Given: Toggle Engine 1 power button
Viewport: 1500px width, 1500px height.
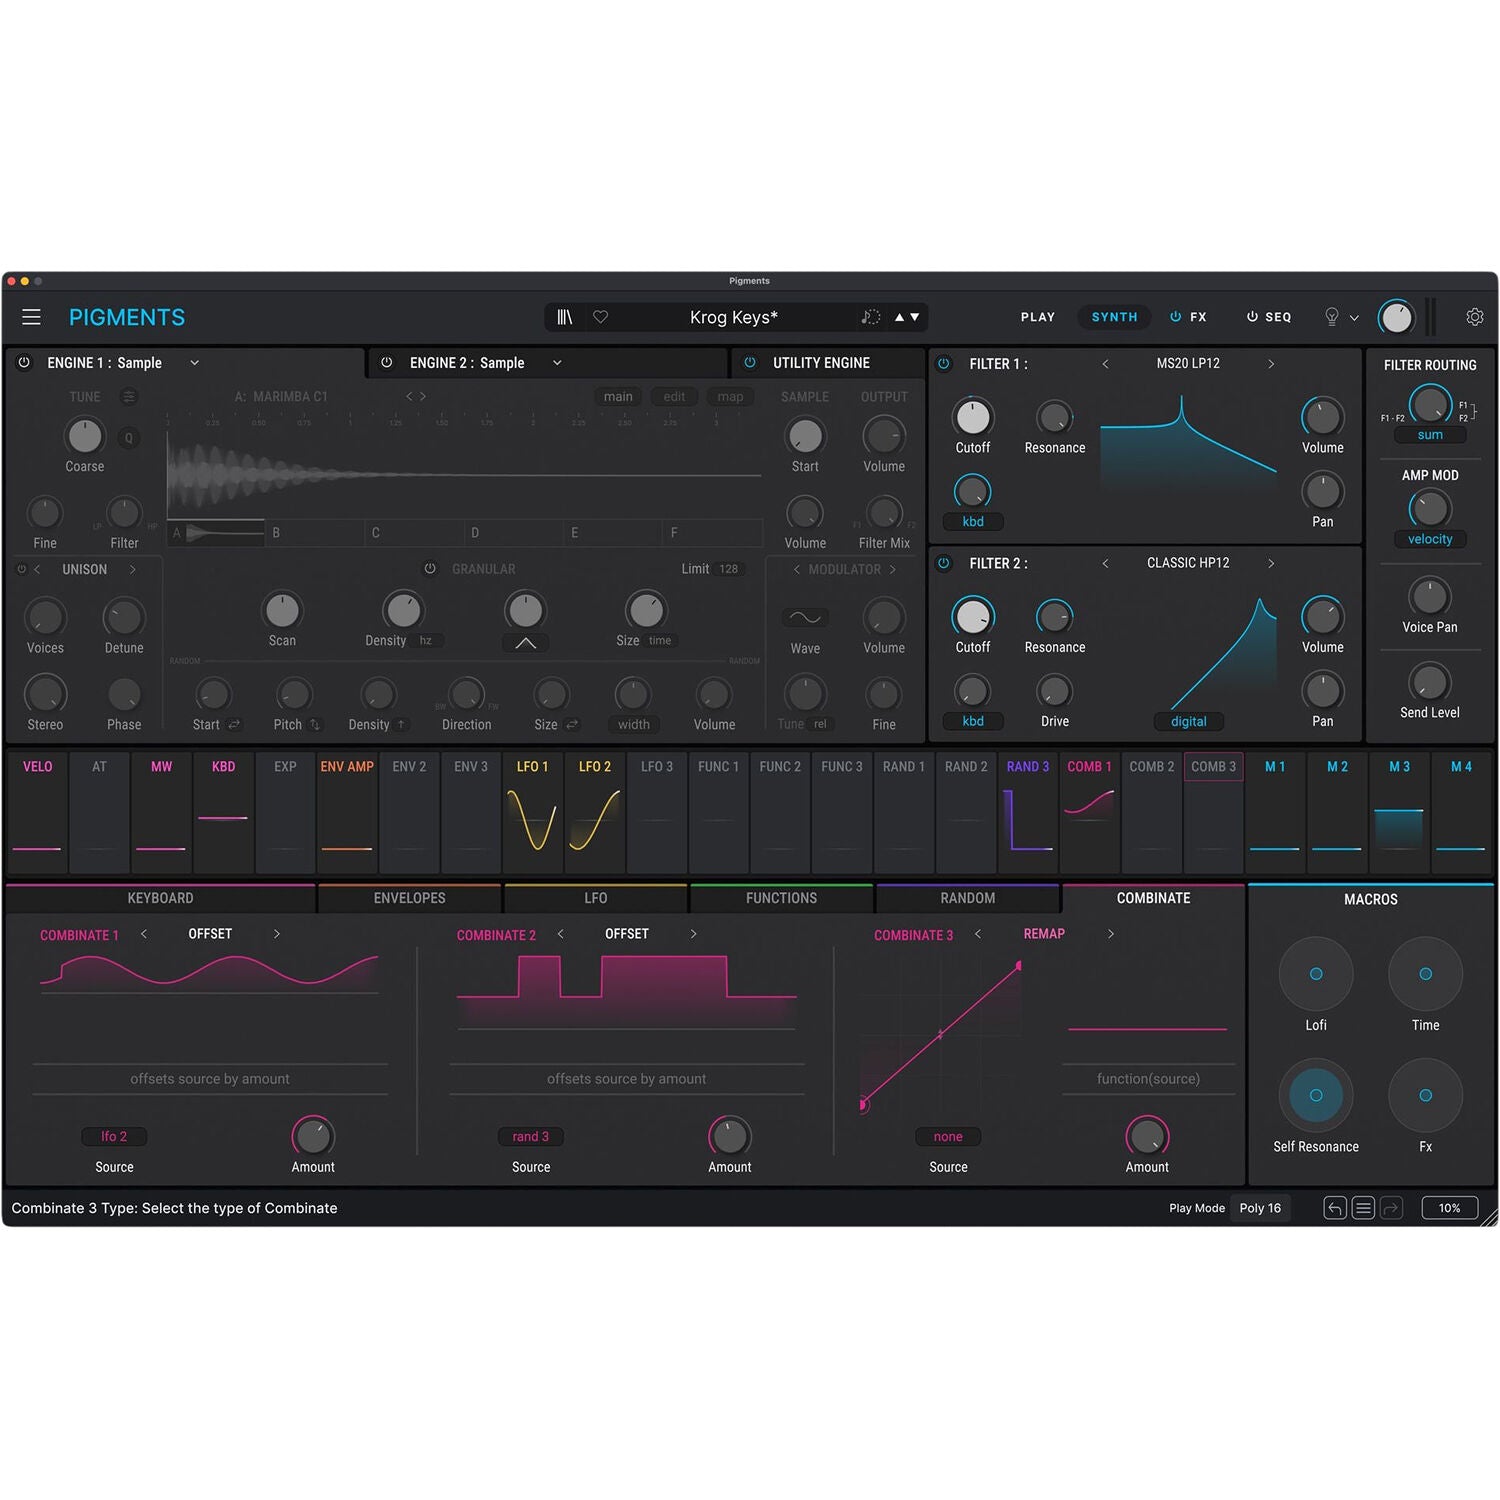Looking at the screenshot, I should click(x=24, y=363).
